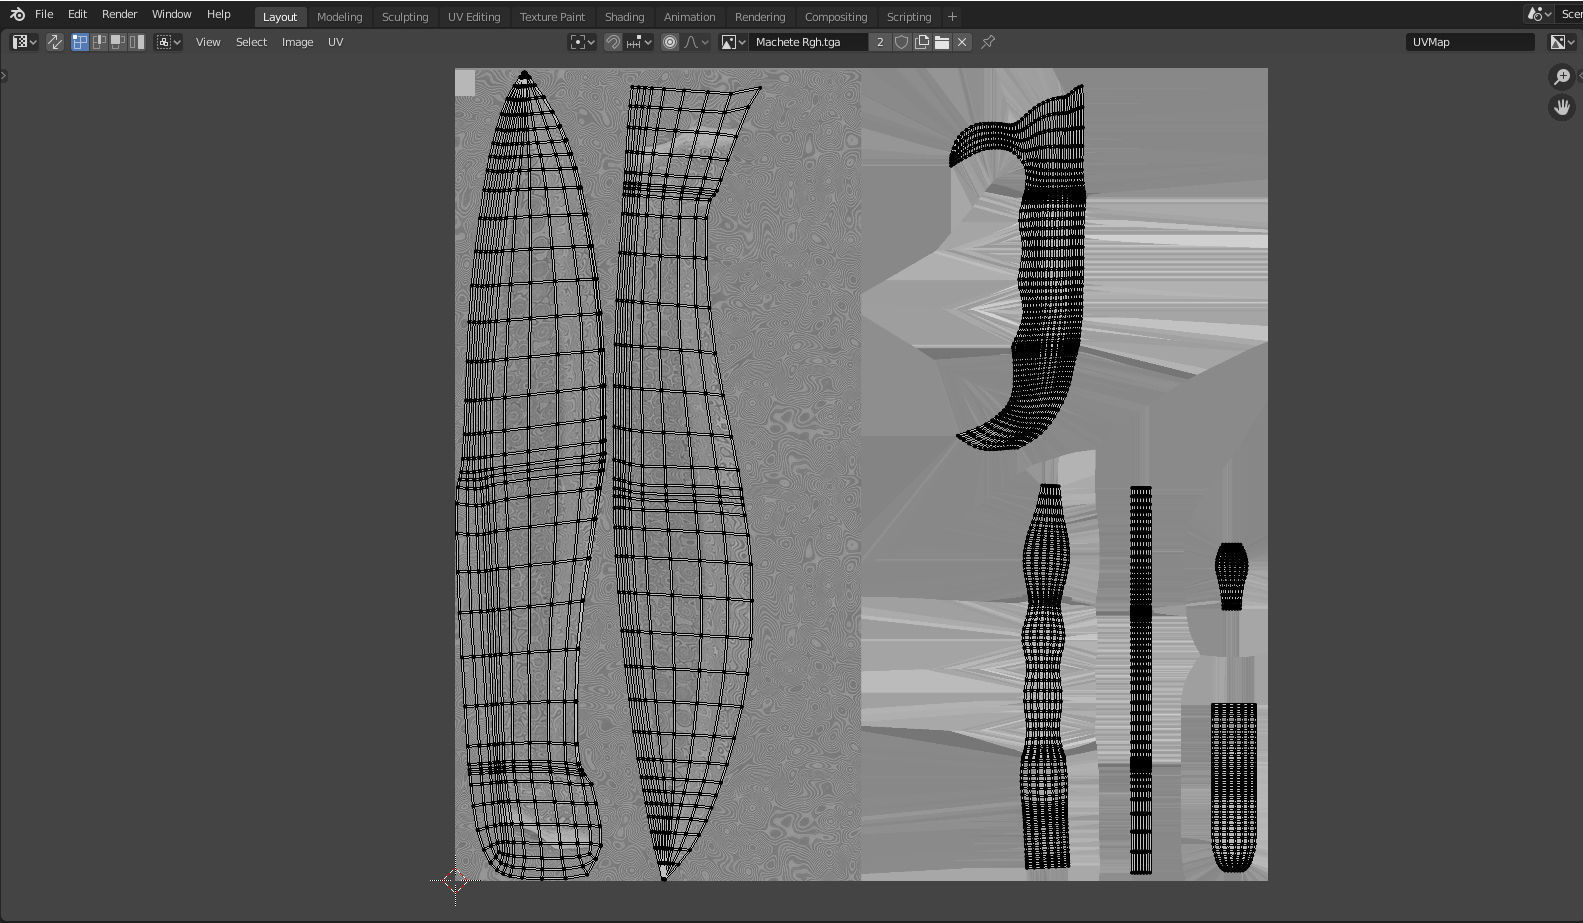Open the Render menu
Viewport: 1583px width, 923px height.
[119, 15]
